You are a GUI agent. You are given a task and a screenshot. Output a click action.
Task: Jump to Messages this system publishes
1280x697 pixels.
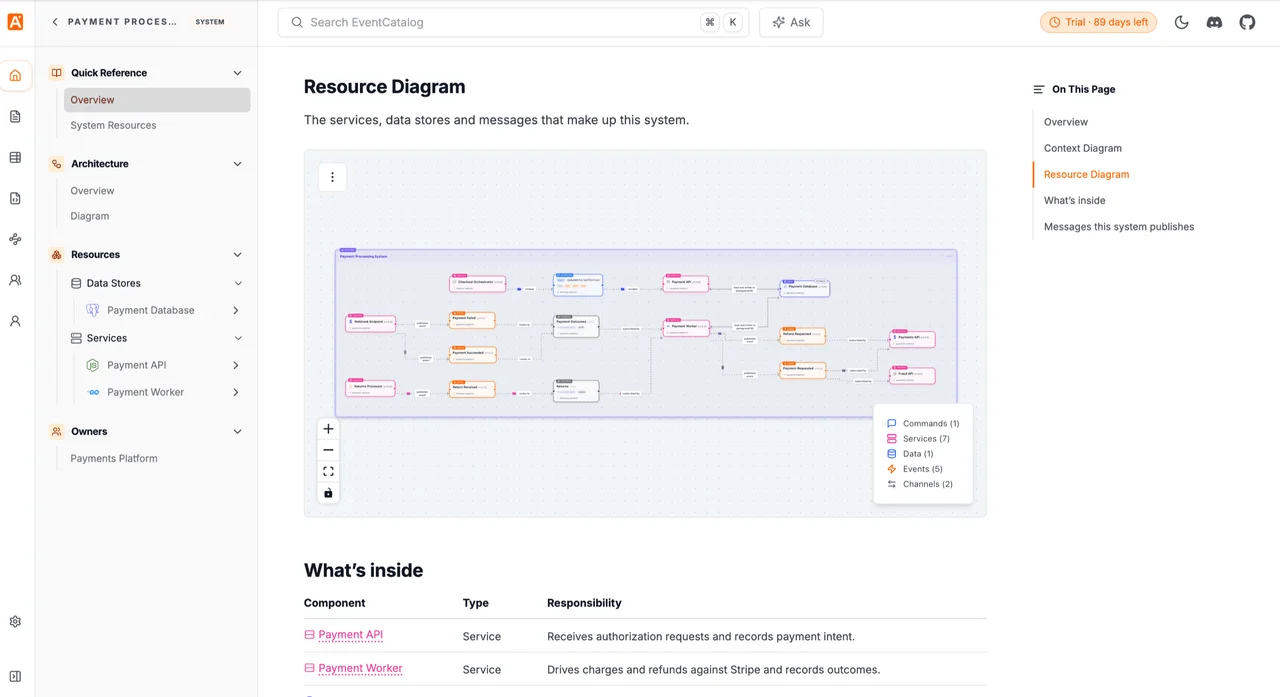[x=1118, y=227]
